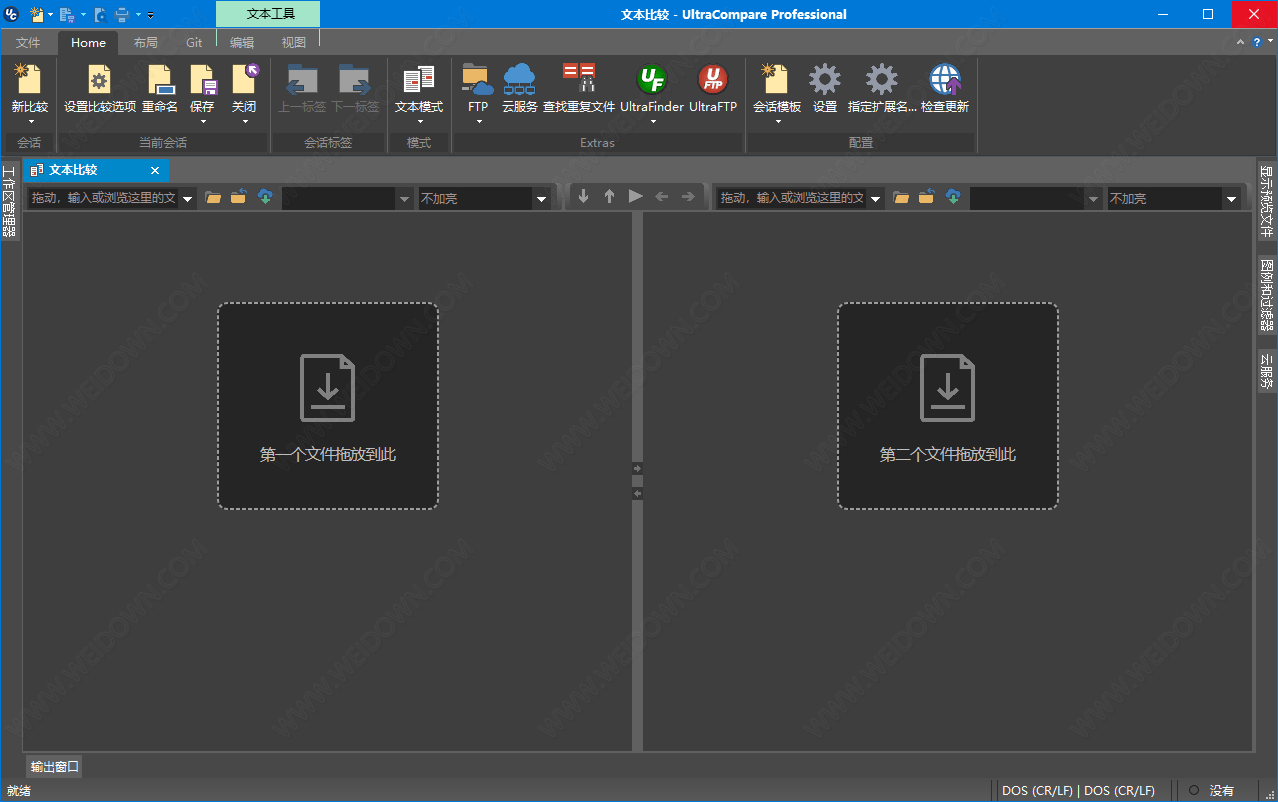
Task: Click merge left arrow in center toolbar
Action: 662,197
